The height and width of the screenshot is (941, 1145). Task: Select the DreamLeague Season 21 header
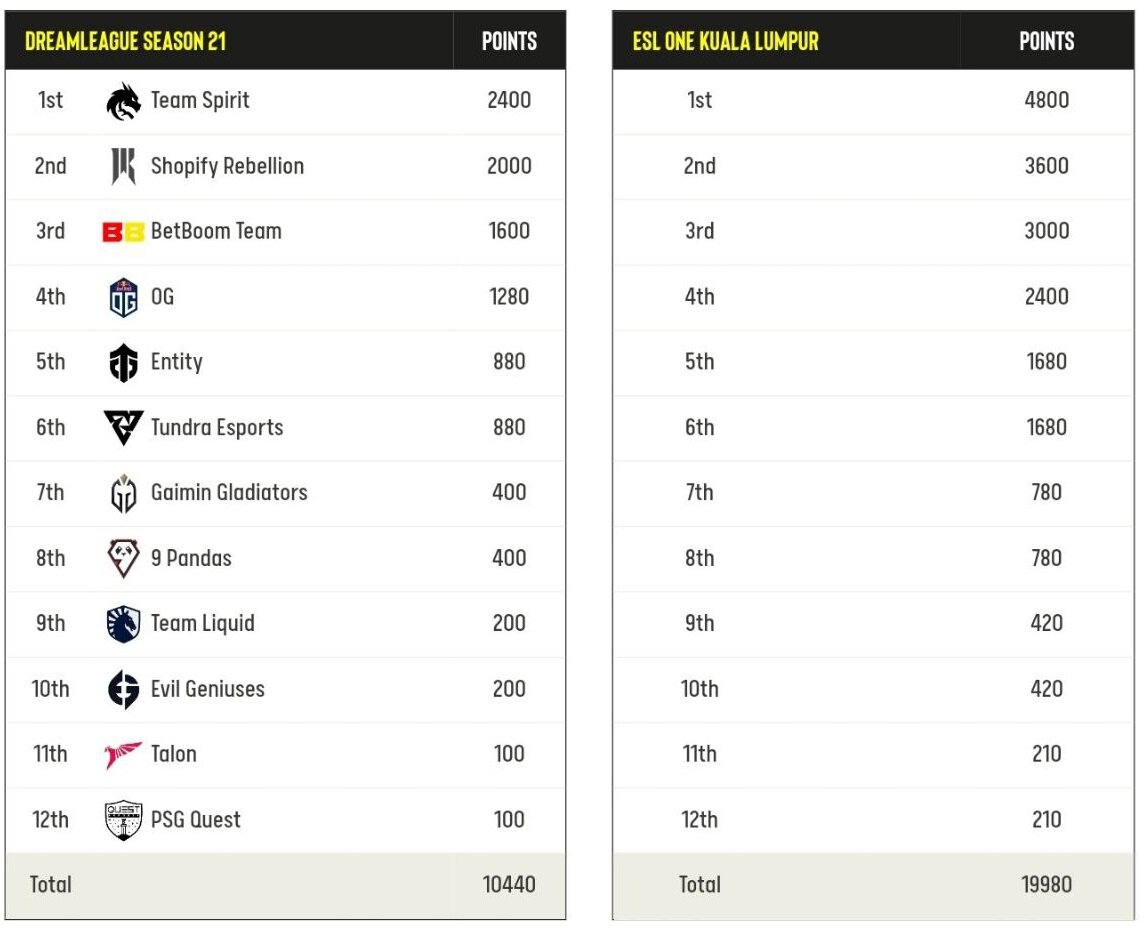point(125,41)
